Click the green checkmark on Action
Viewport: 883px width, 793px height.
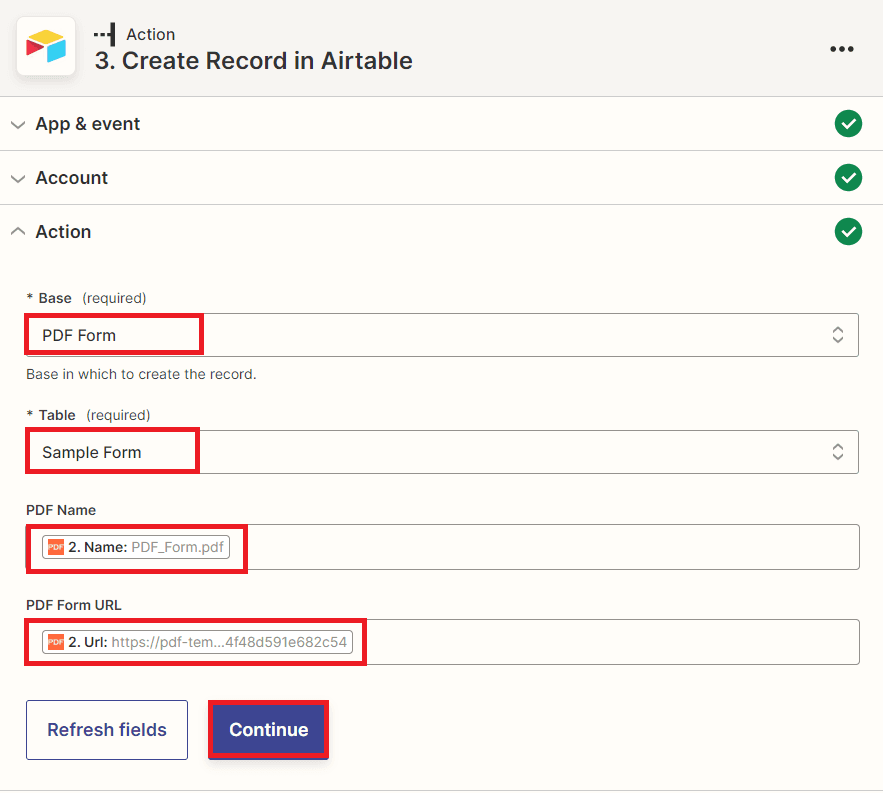[x=848, y=231]
